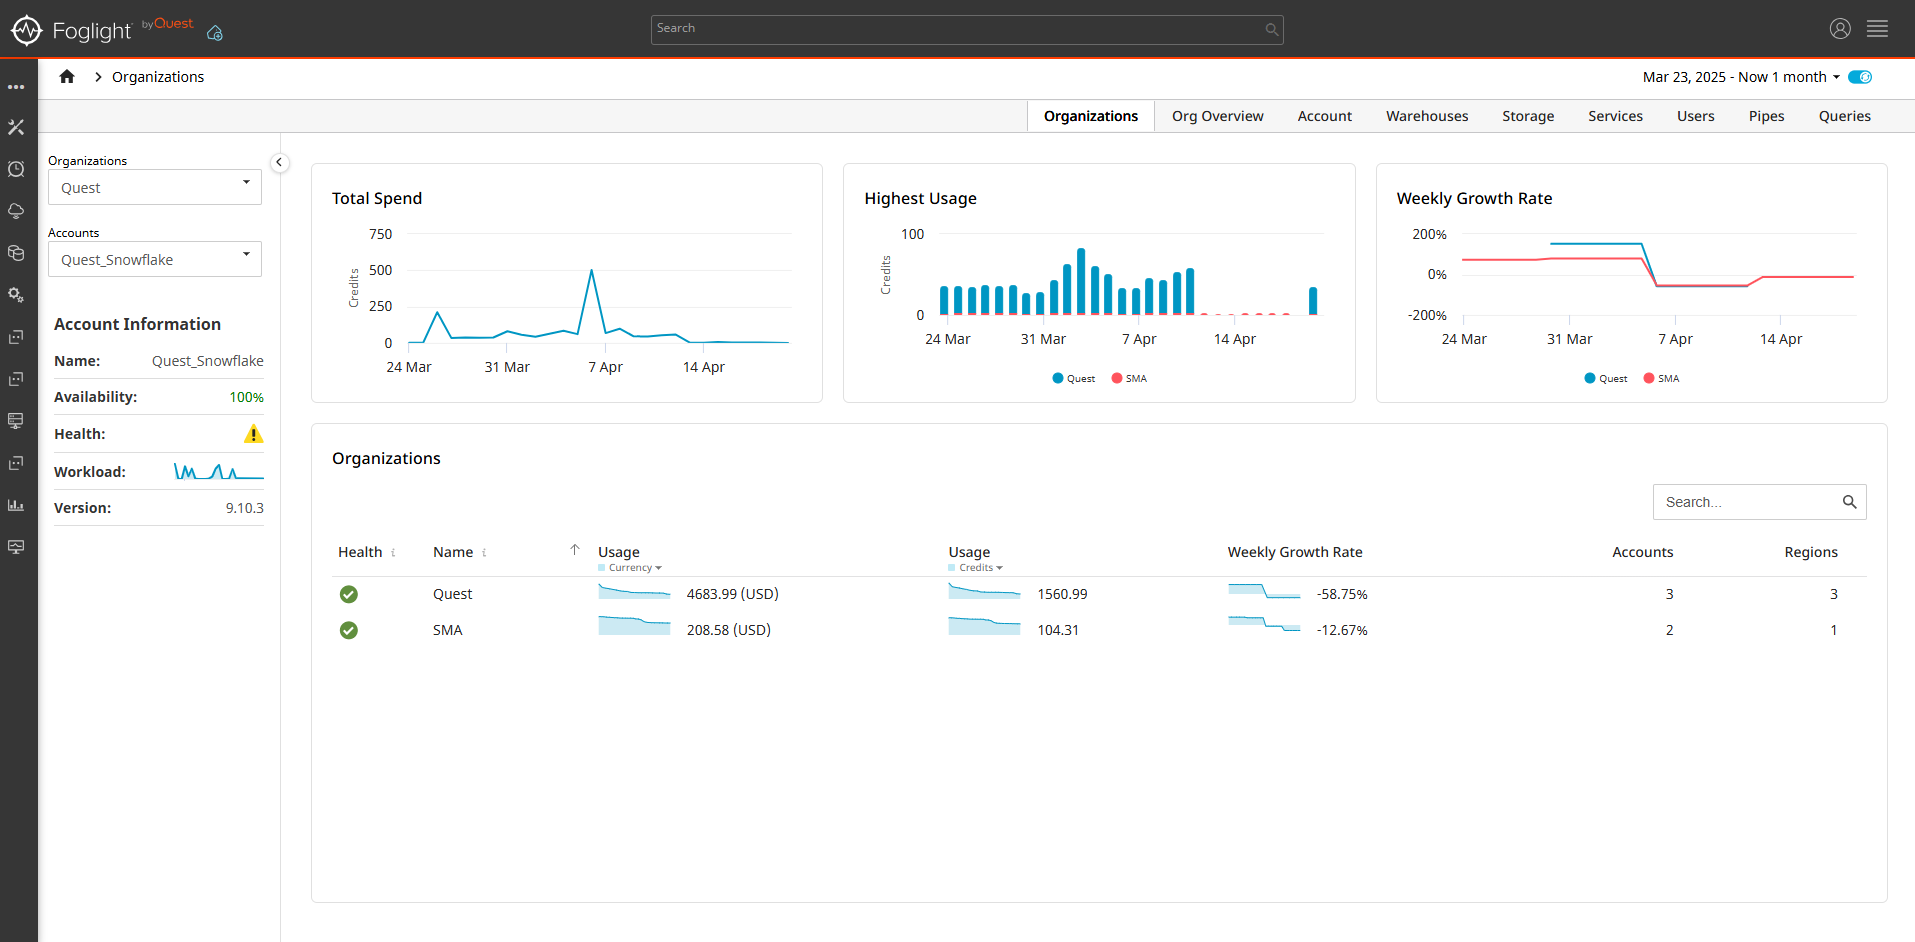Click the 100% Availability value
Screen dimensions: 1915x942
246,397
